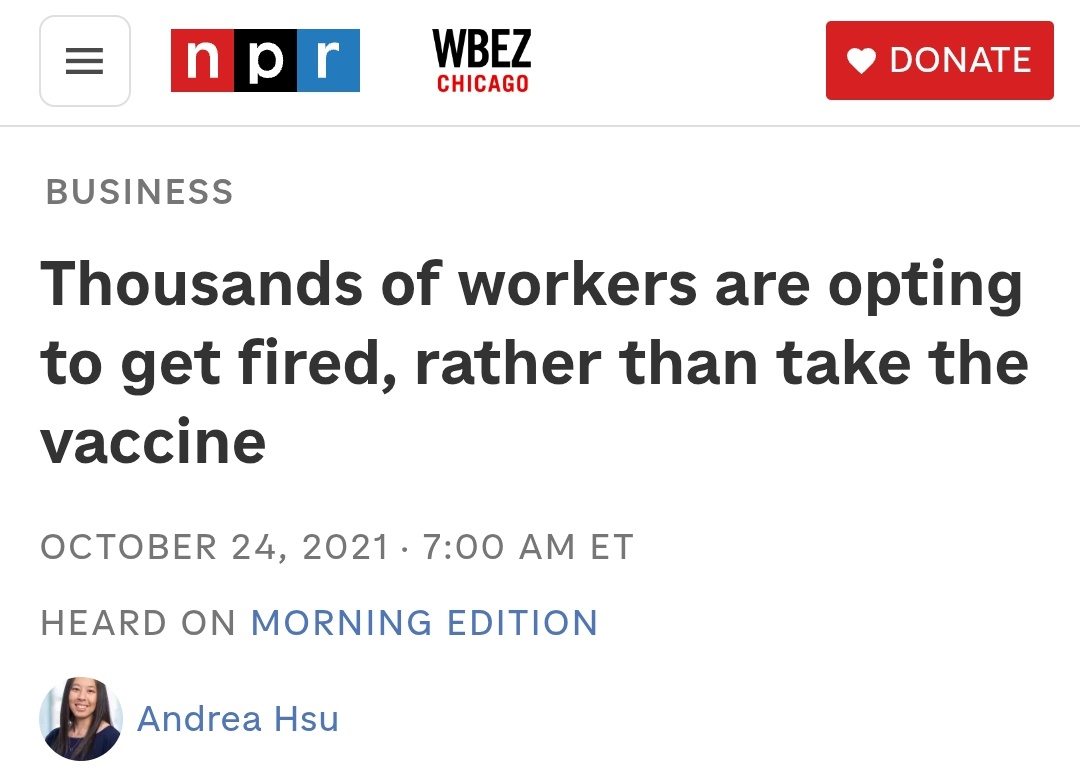Click the word 'vaccine' in the headline
1080x774 pixels.
point(153,442)
